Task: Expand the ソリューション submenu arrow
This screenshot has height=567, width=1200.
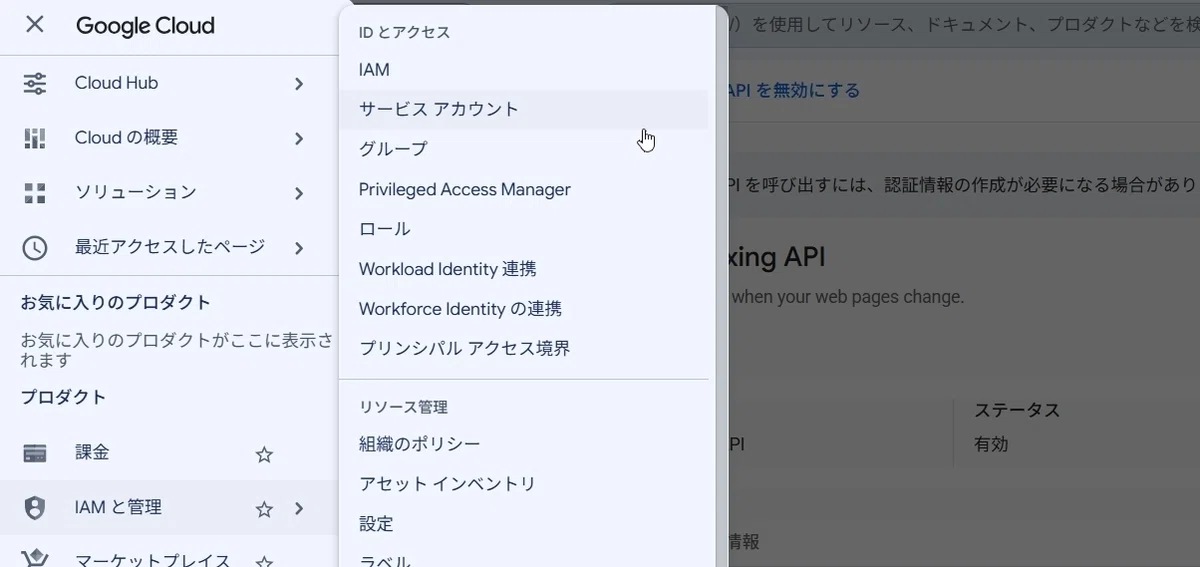Action: point(298,193)
